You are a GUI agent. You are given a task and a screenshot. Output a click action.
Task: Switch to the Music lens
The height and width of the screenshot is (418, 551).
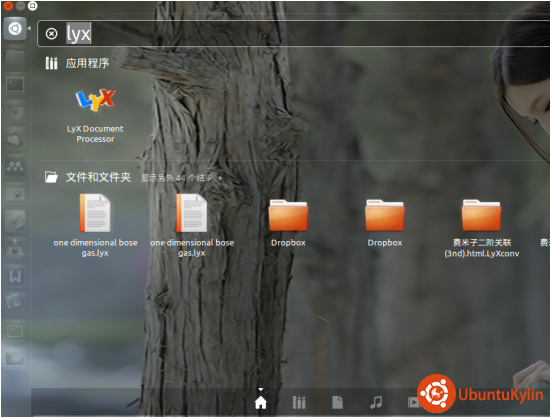click(376, 403)
